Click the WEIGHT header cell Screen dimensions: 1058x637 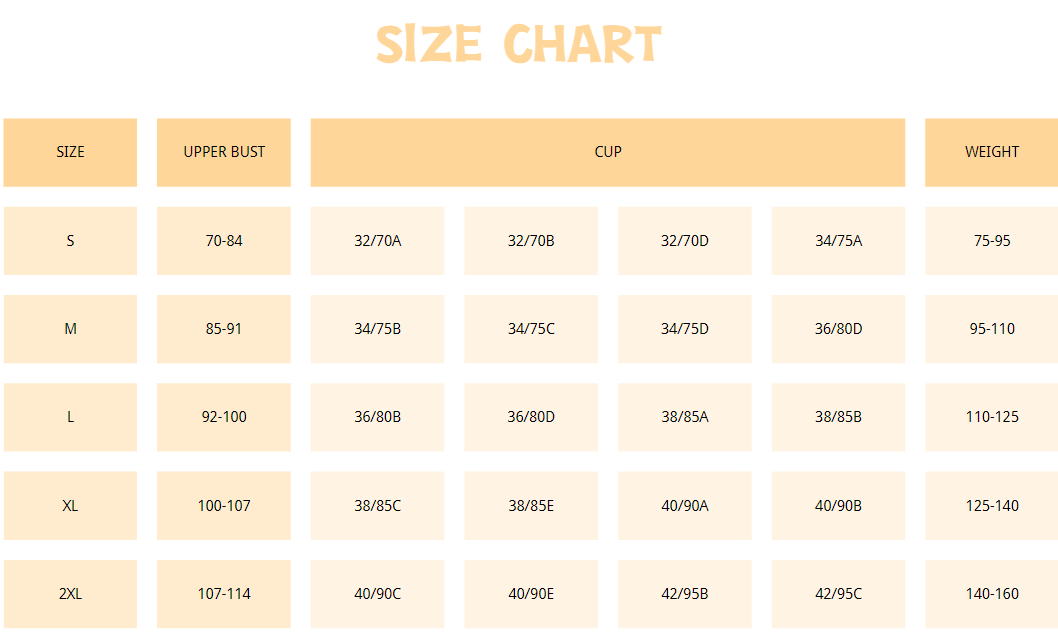(x=991, y=153)
